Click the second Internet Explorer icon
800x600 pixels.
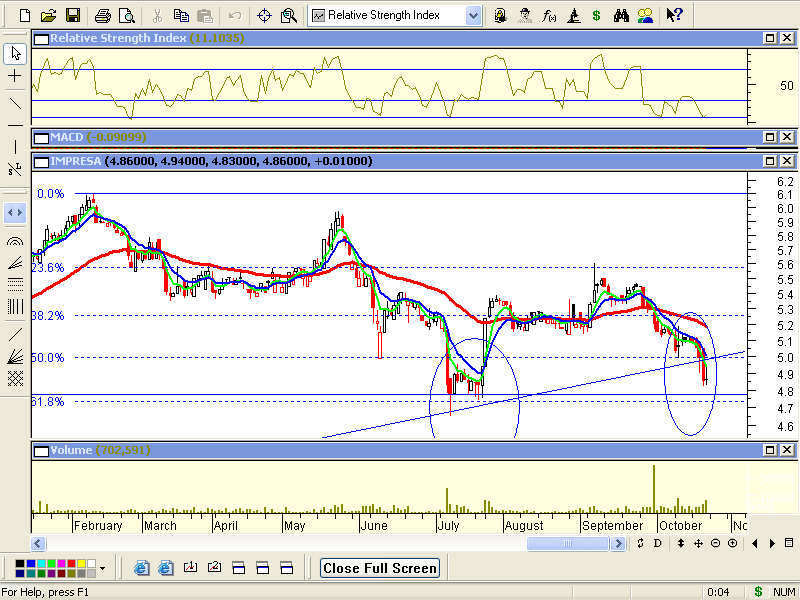[x=165, y=568]
